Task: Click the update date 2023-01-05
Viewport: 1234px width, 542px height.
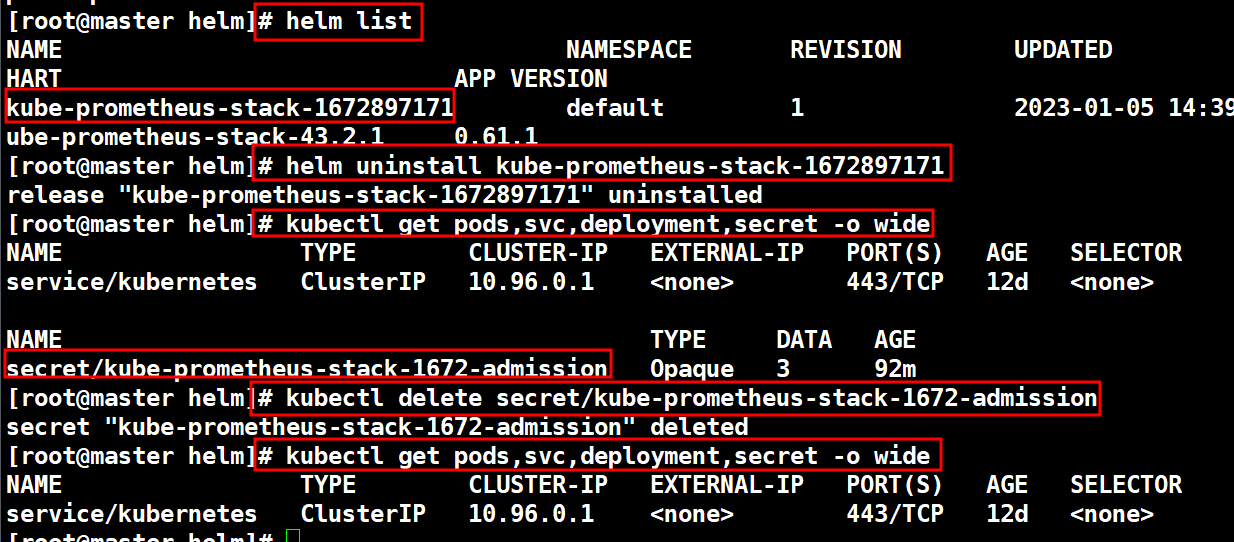Action: tap(1083, 107)
